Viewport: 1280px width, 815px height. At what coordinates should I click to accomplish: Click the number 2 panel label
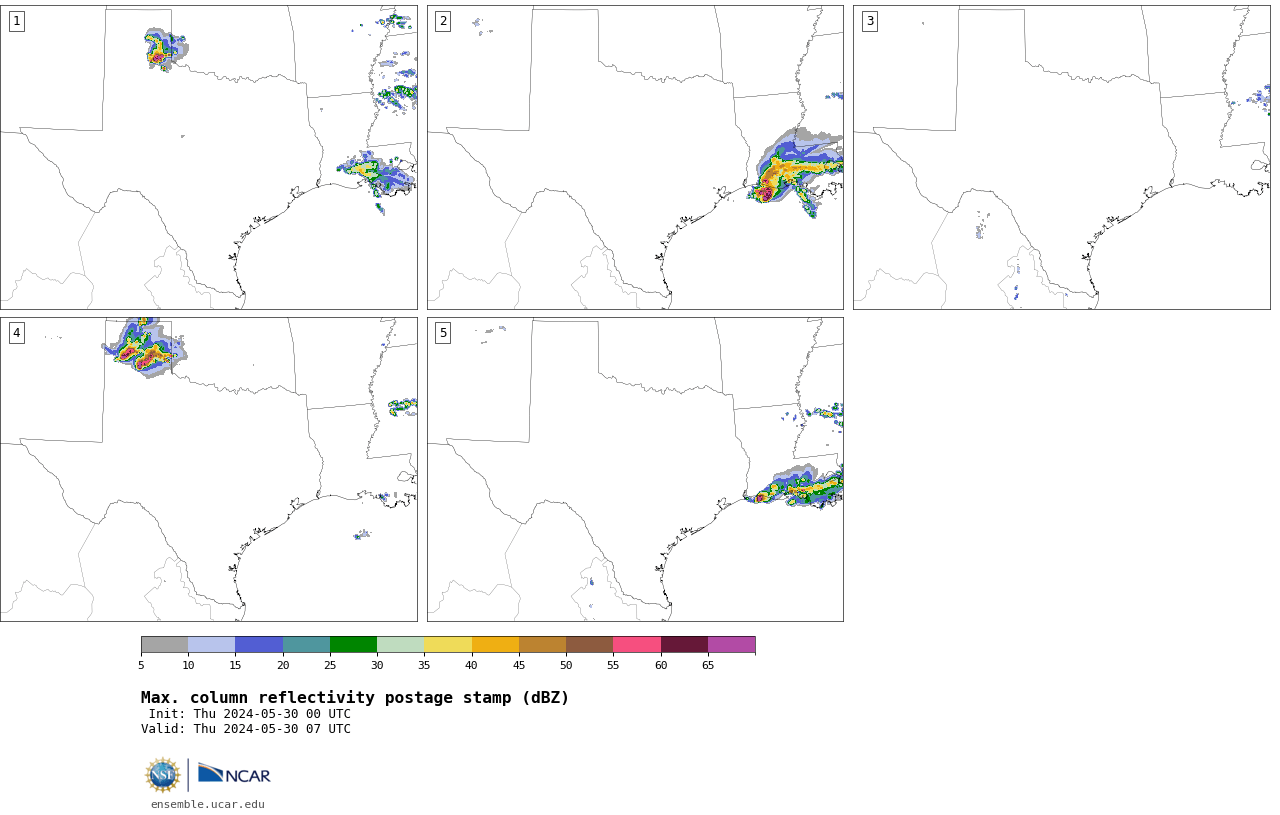click(x=443, y=21)
